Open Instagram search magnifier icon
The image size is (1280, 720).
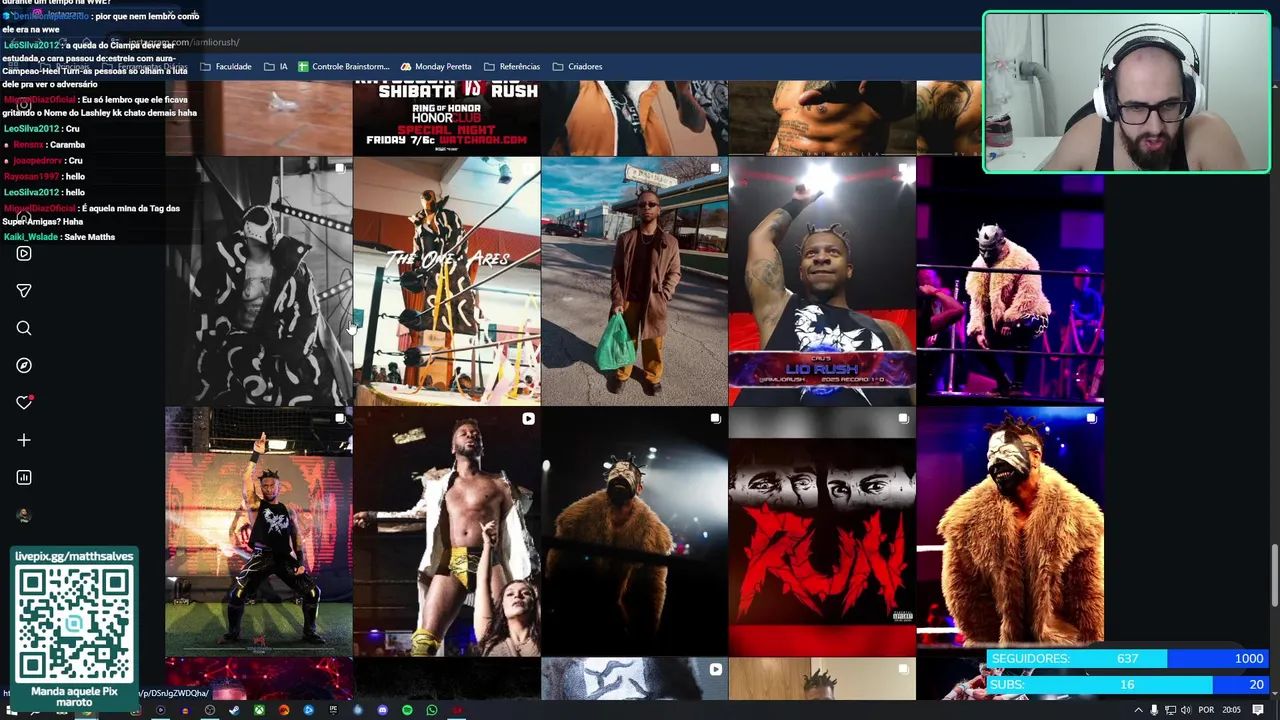[x=24, y=328]
